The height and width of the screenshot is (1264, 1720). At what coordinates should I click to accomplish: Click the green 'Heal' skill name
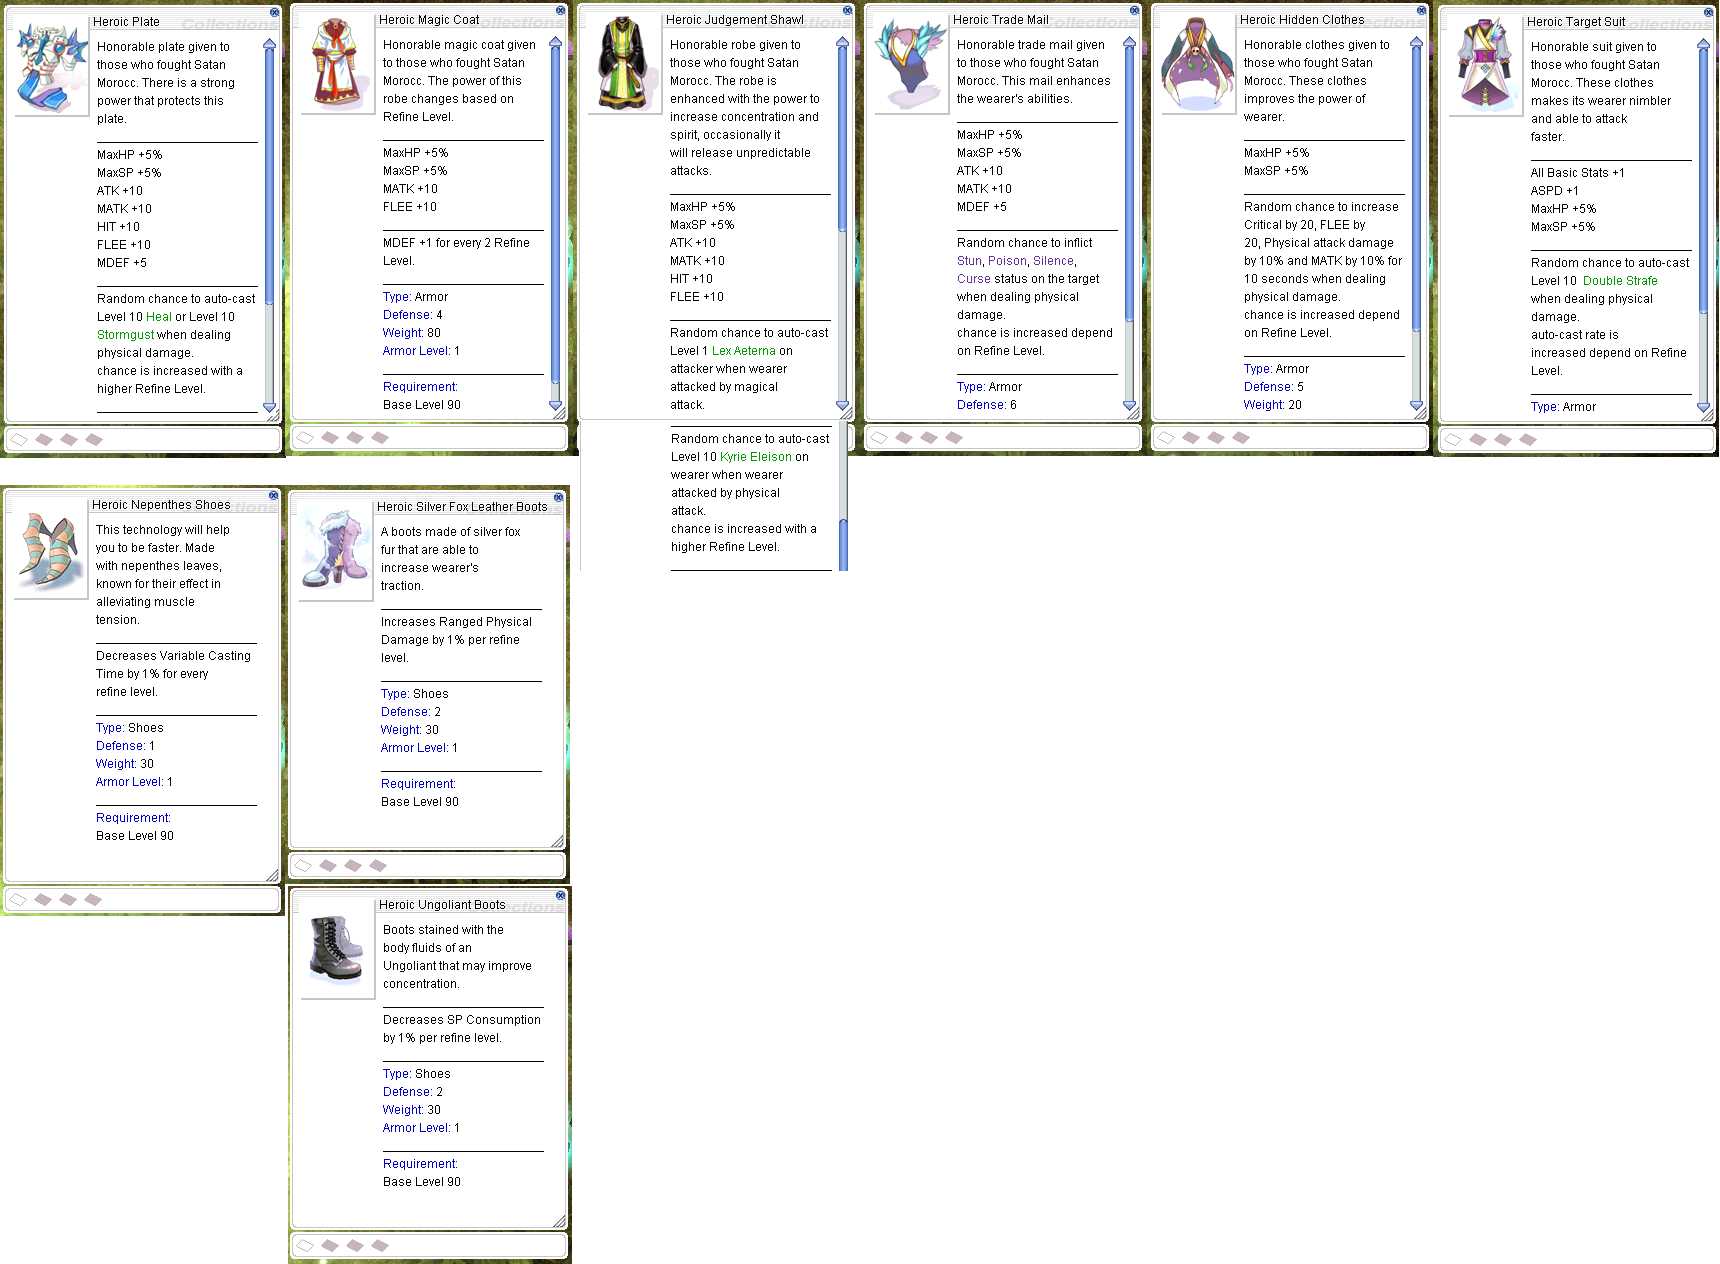[x=159, y=317]
